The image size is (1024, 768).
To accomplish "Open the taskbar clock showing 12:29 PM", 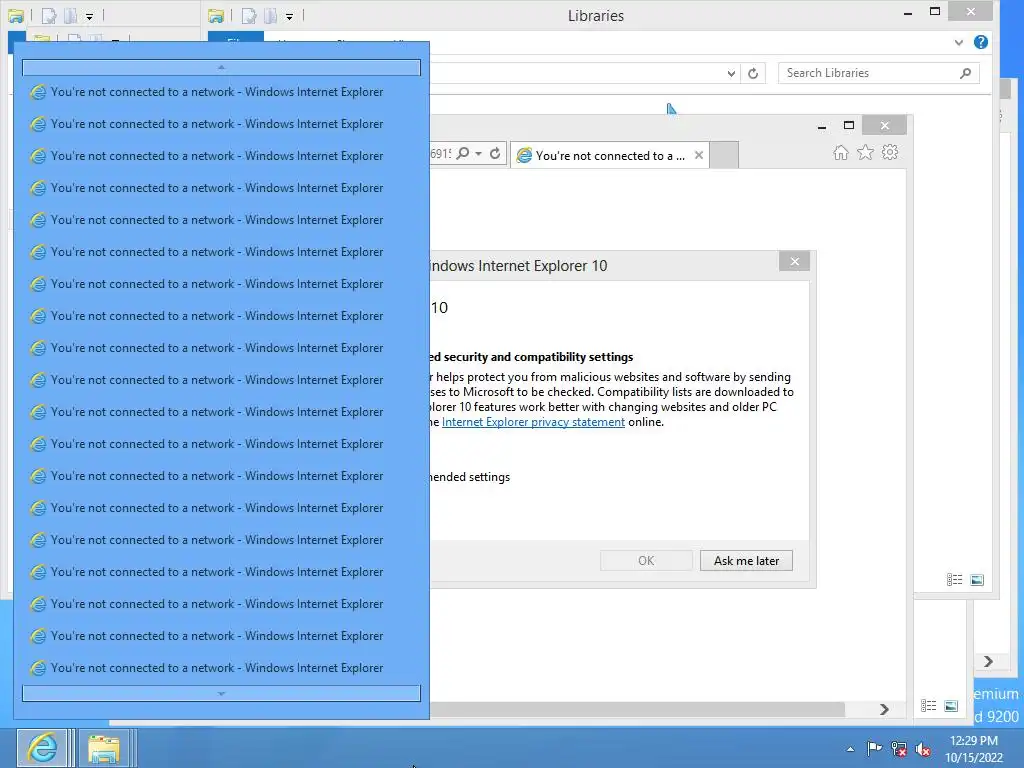I will 973,749.
